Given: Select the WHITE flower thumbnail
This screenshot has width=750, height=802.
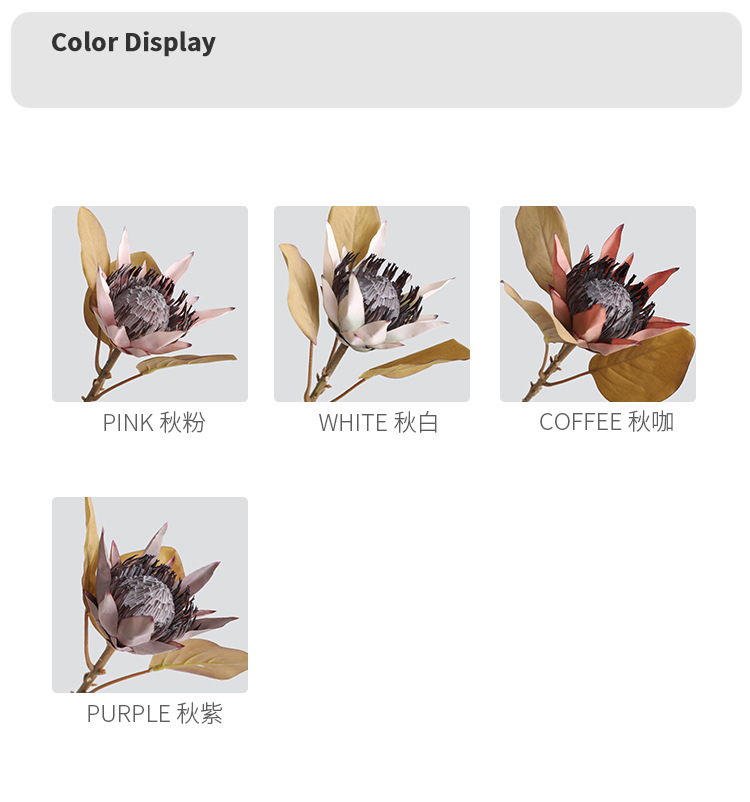Looking at the screenshot, I should [372, 304].
